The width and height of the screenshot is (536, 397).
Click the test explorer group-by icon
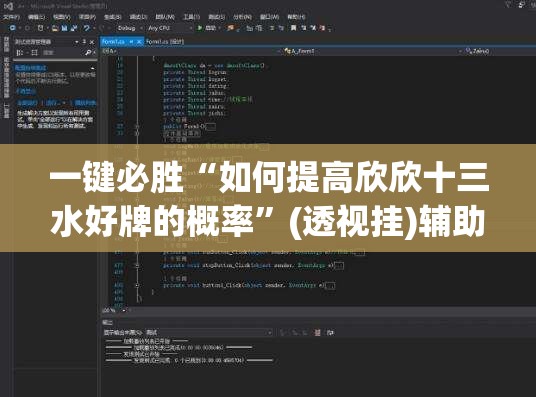pos(34,52)
